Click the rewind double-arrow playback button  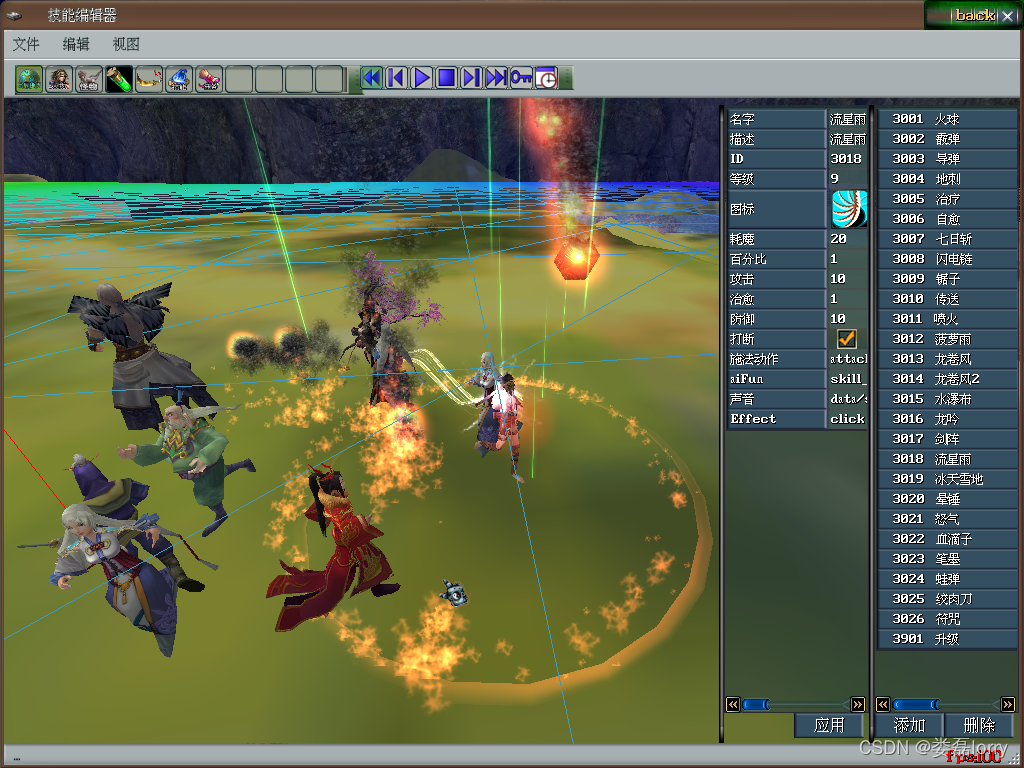point(372,78)
